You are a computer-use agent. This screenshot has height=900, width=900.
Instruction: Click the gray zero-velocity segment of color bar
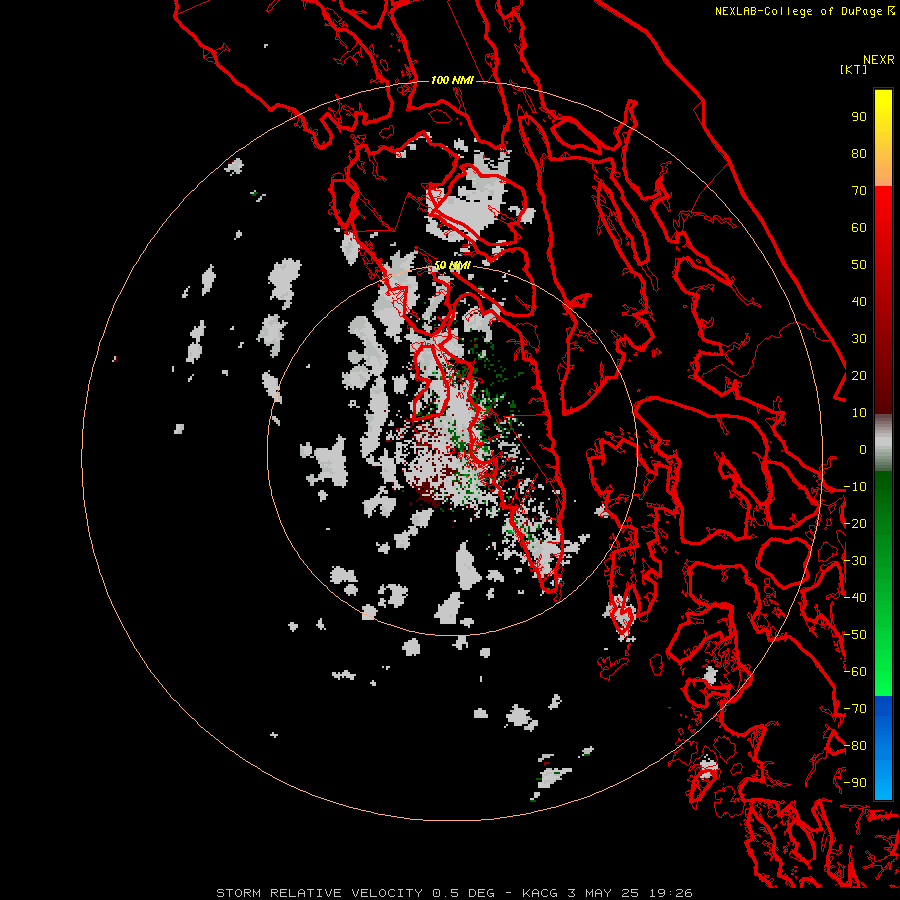click(883, 443)
